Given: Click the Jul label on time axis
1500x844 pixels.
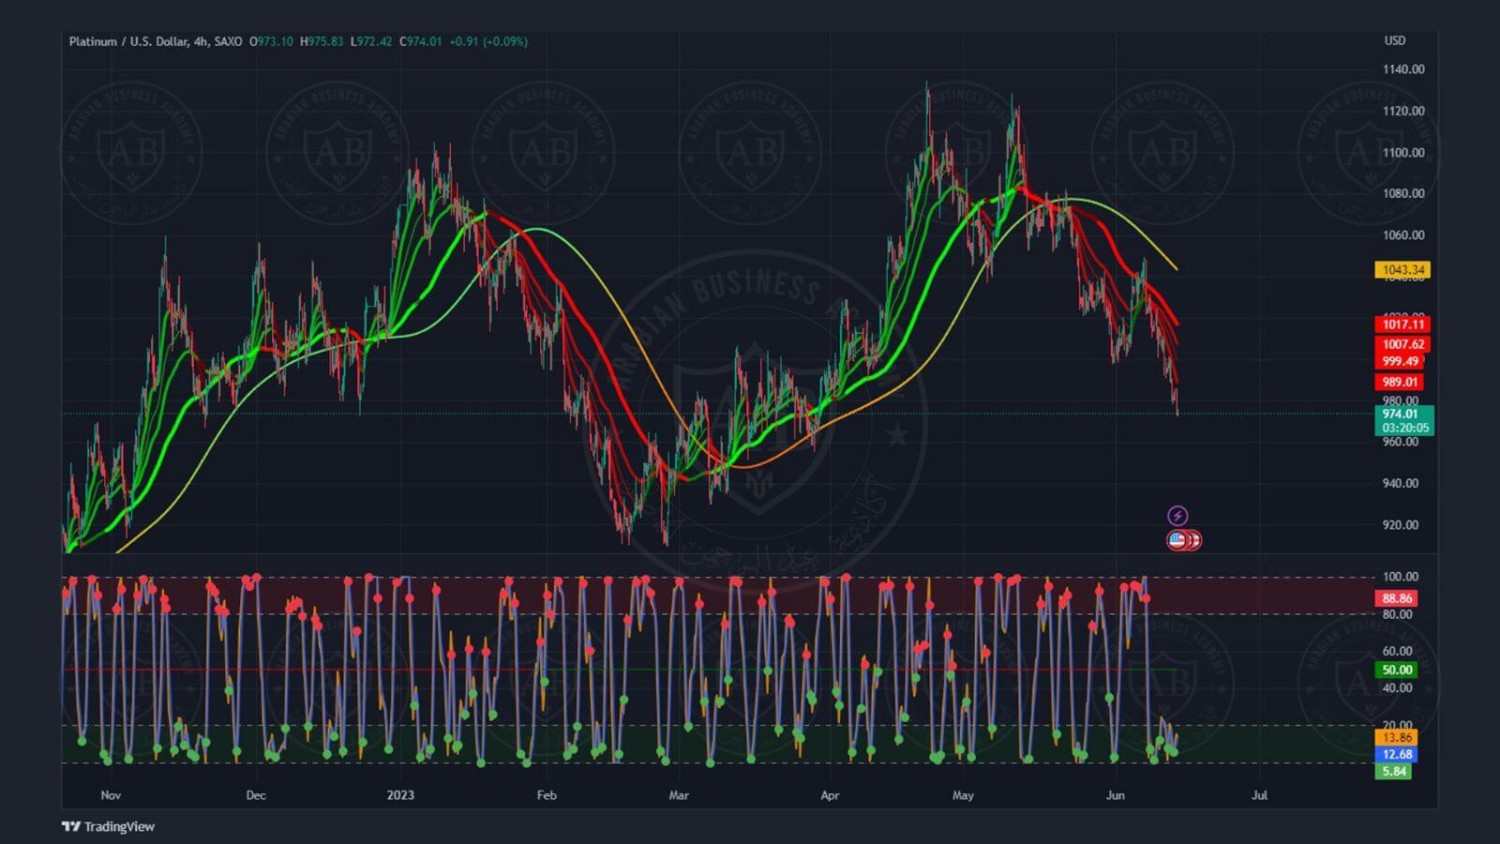Looking at the screenshot, I should pos(1259,795).
